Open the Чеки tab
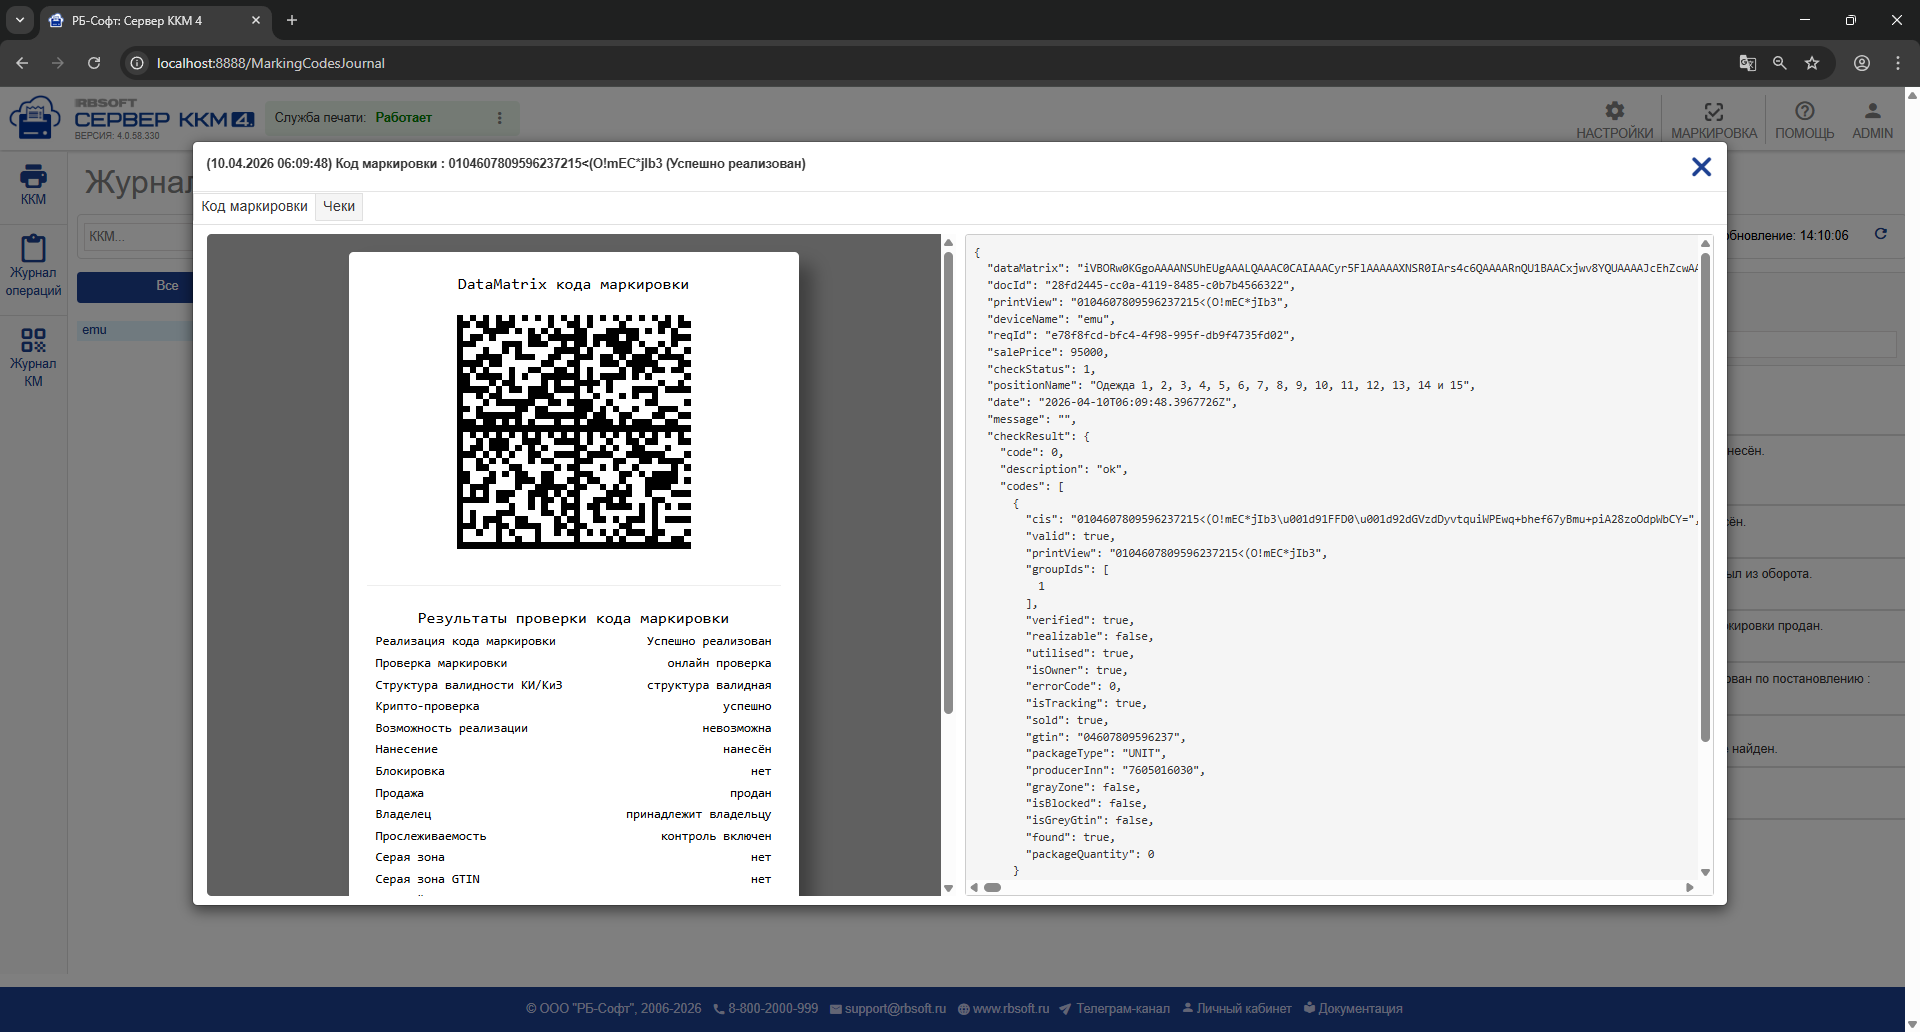Screen dimensions: 1920x1032 pyautogui.click(x=339, y=206)
